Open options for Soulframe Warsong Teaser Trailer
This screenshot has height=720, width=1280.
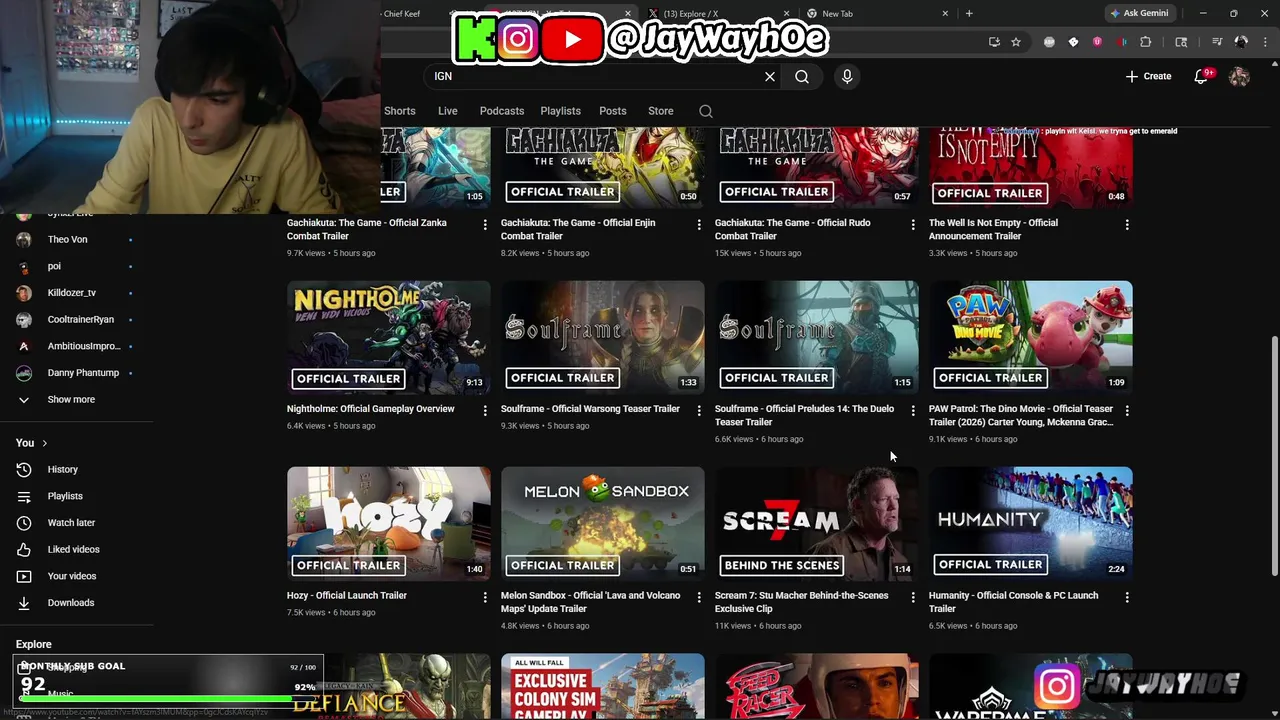699,410
